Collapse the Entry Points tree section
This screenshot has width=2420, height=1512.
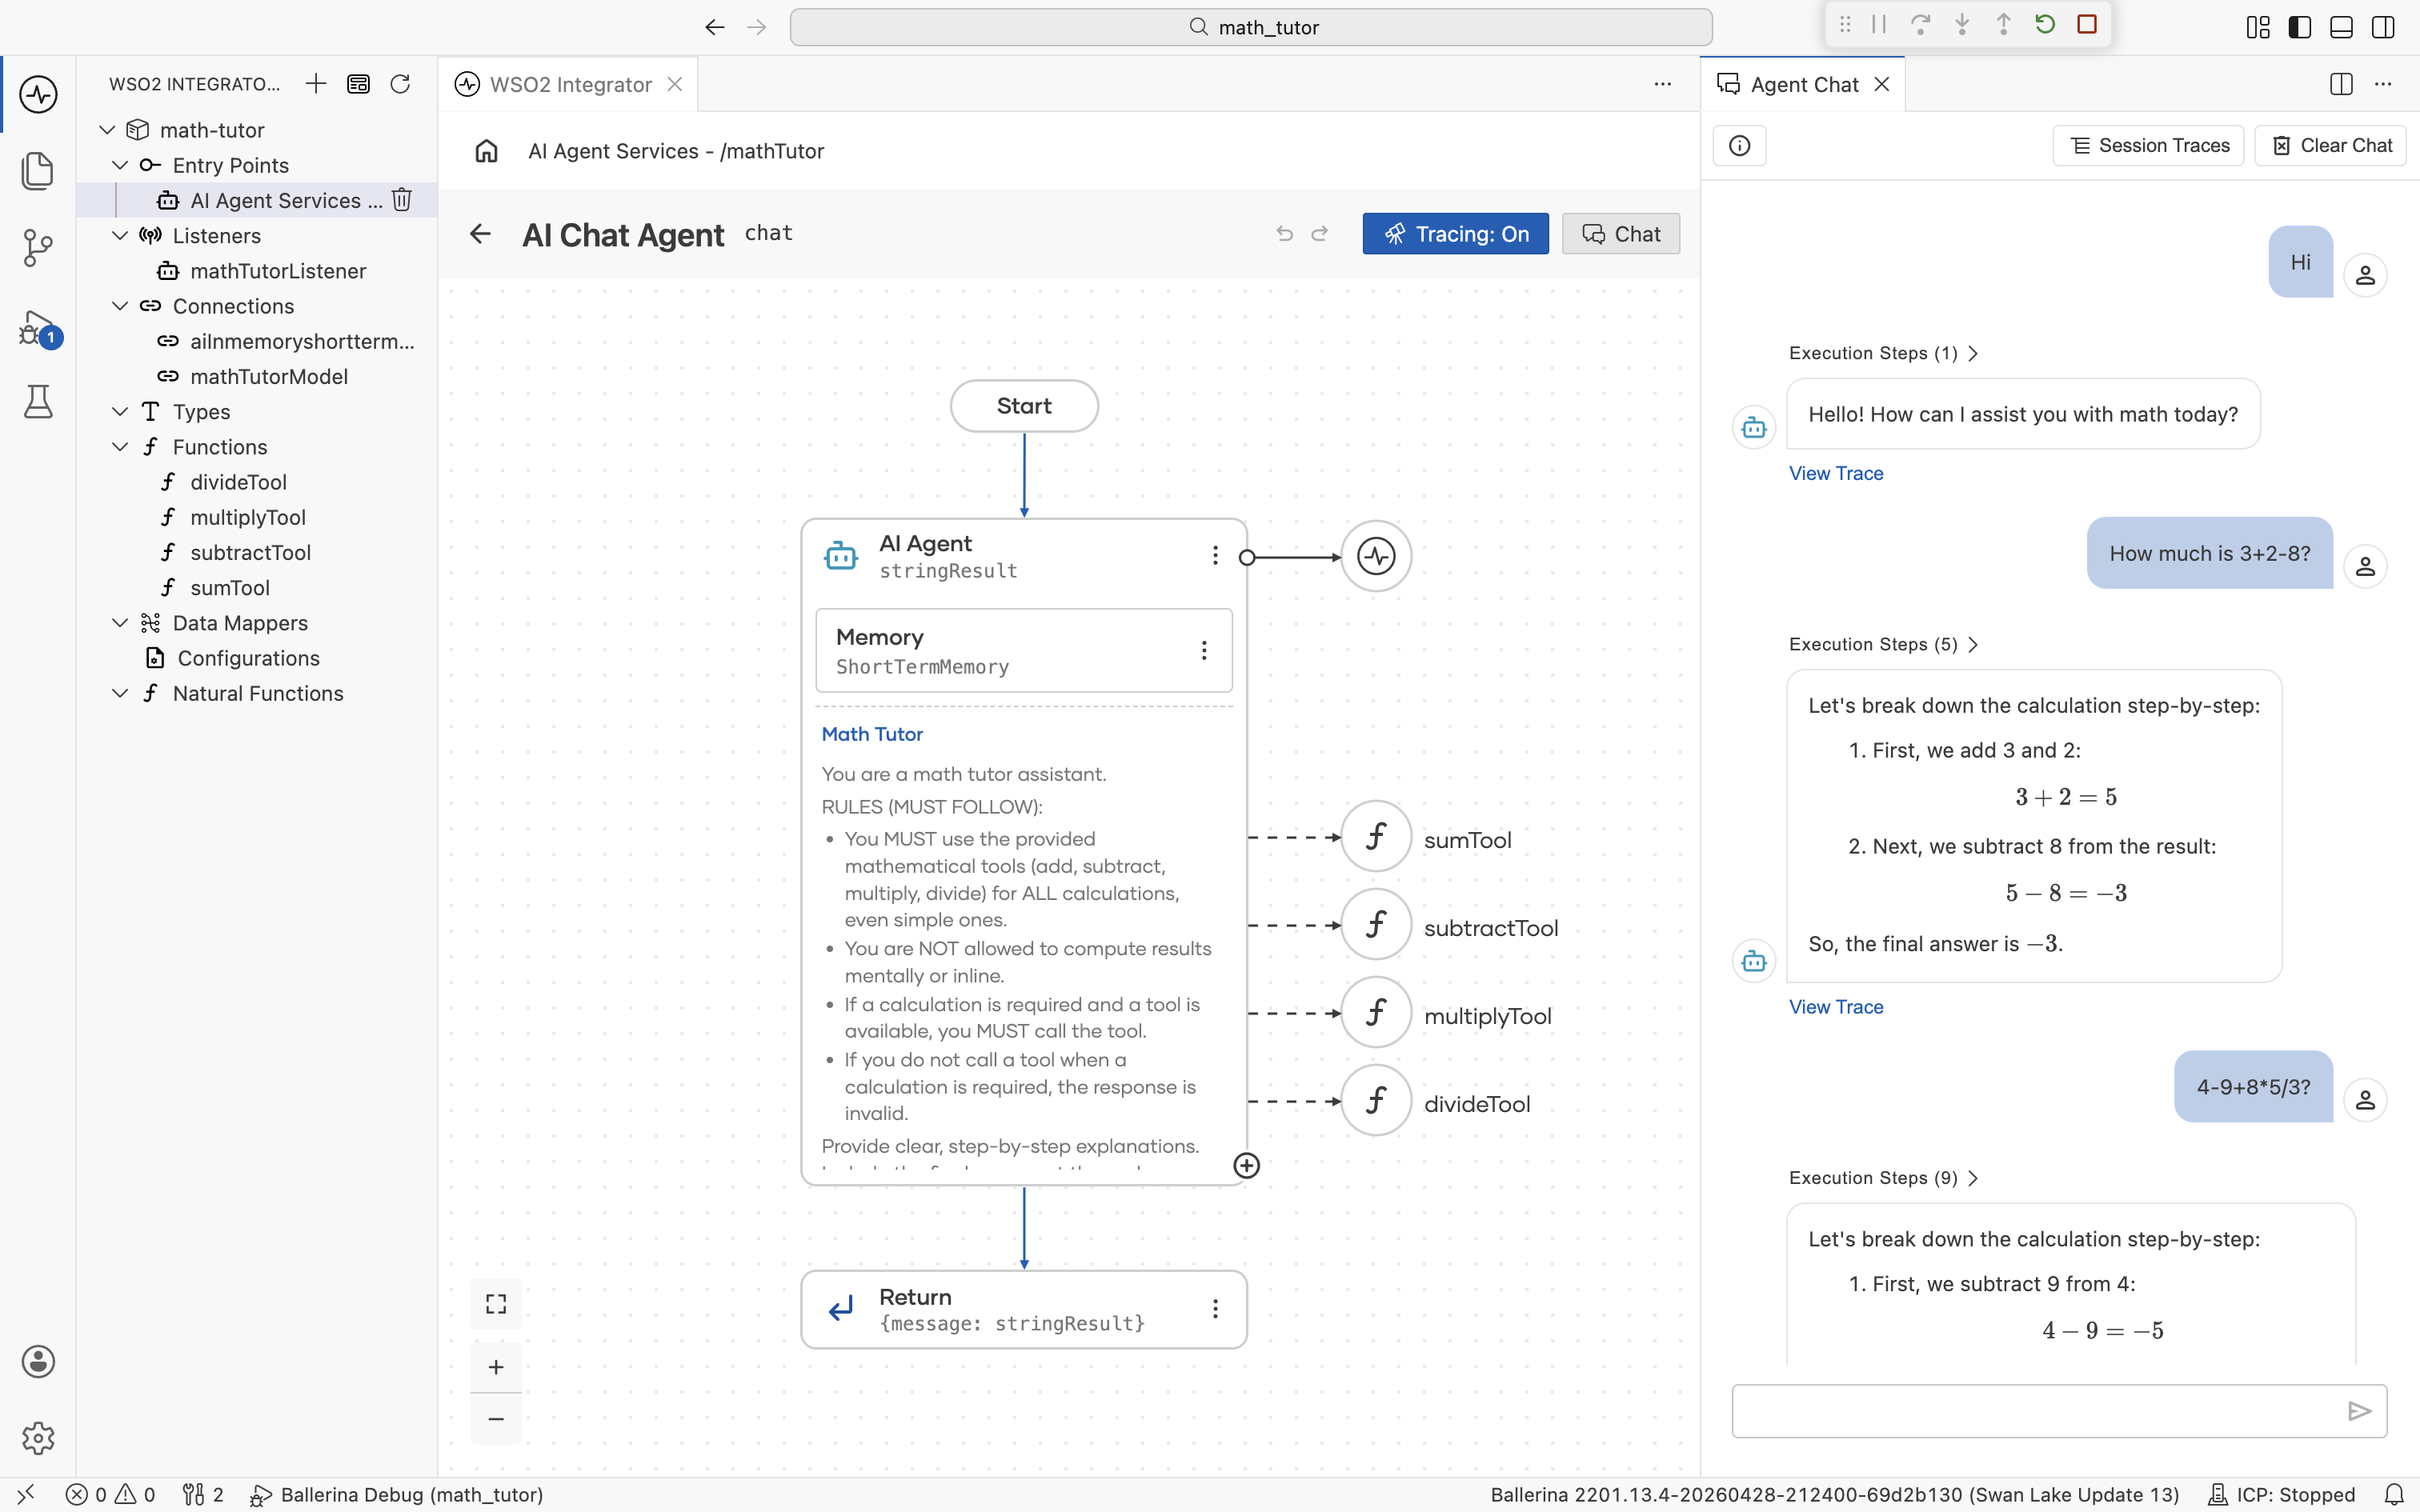[121, 165]
